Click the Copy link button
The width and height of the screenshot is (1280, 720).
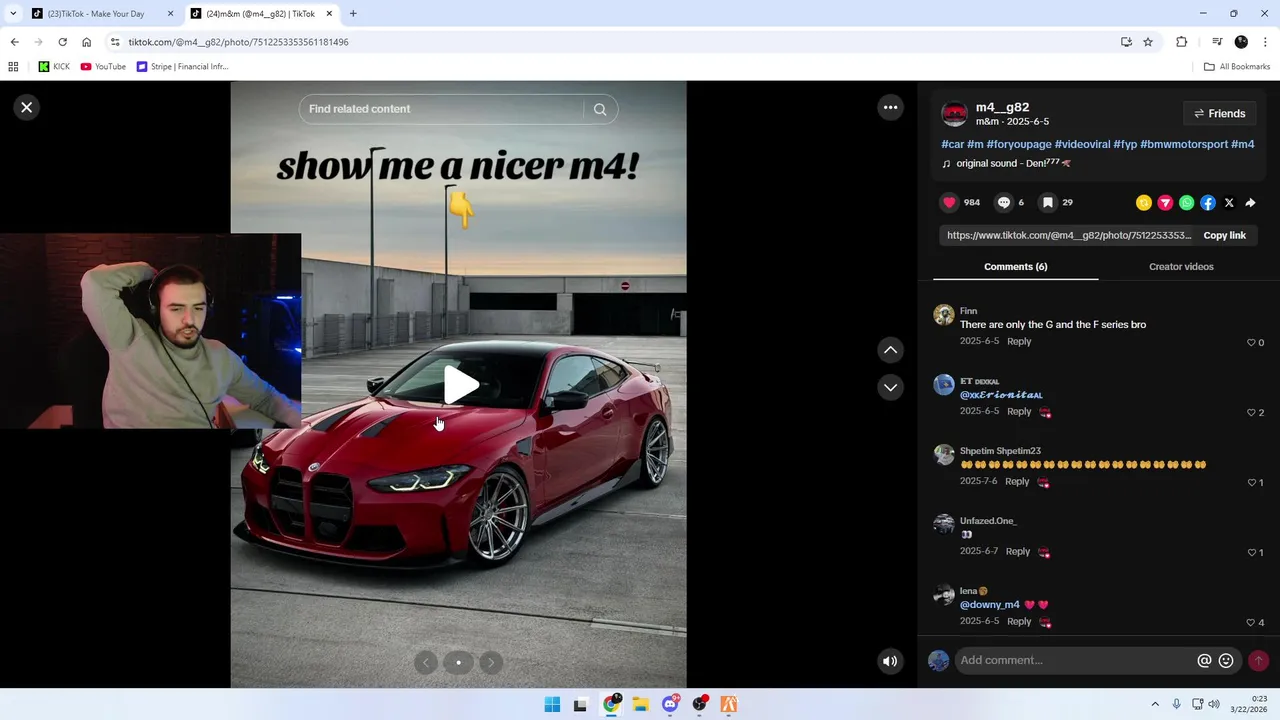point(1224,235)
